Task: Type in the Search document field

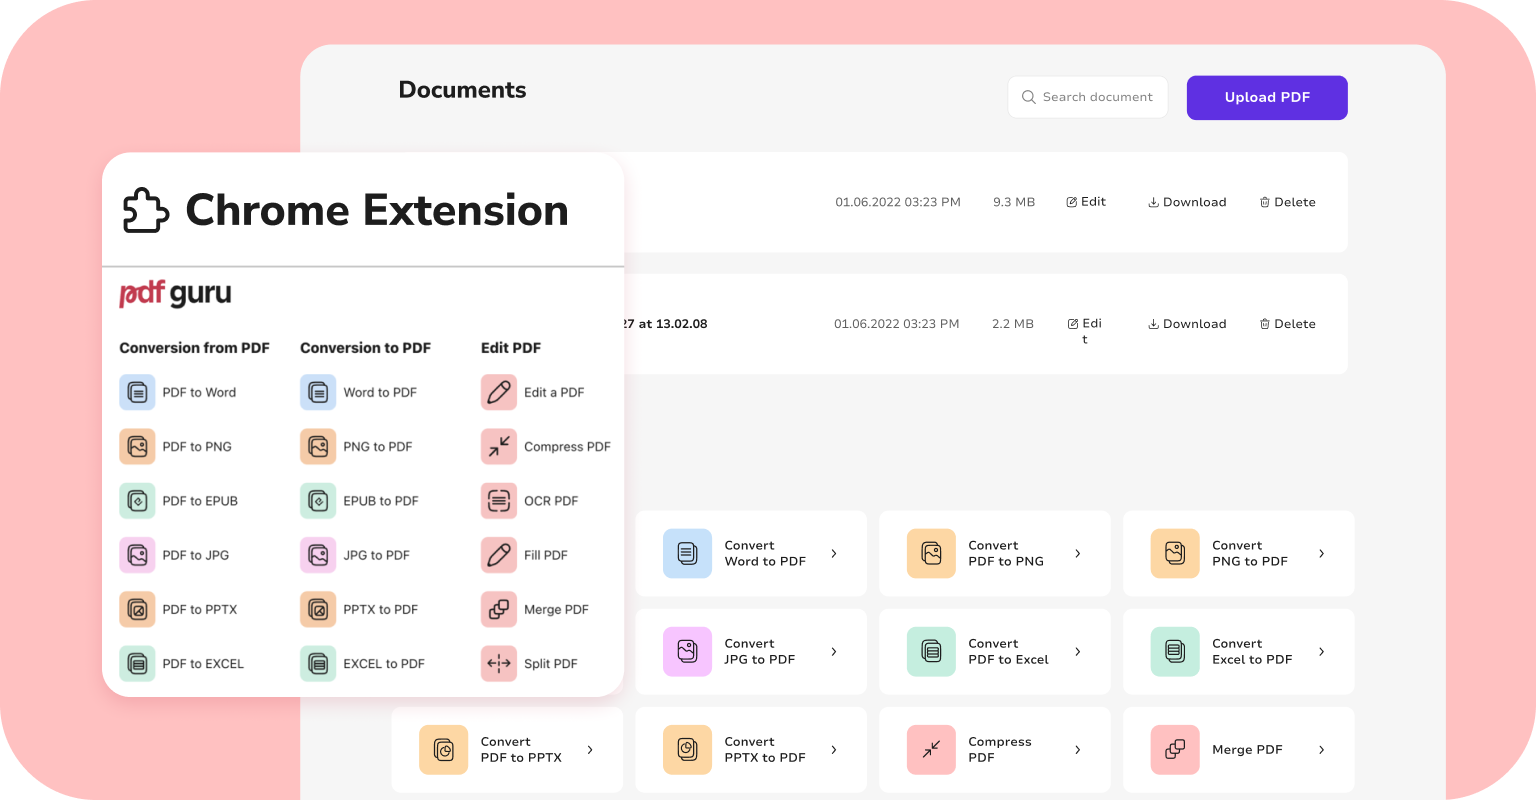Action: tap(1097, 97)
